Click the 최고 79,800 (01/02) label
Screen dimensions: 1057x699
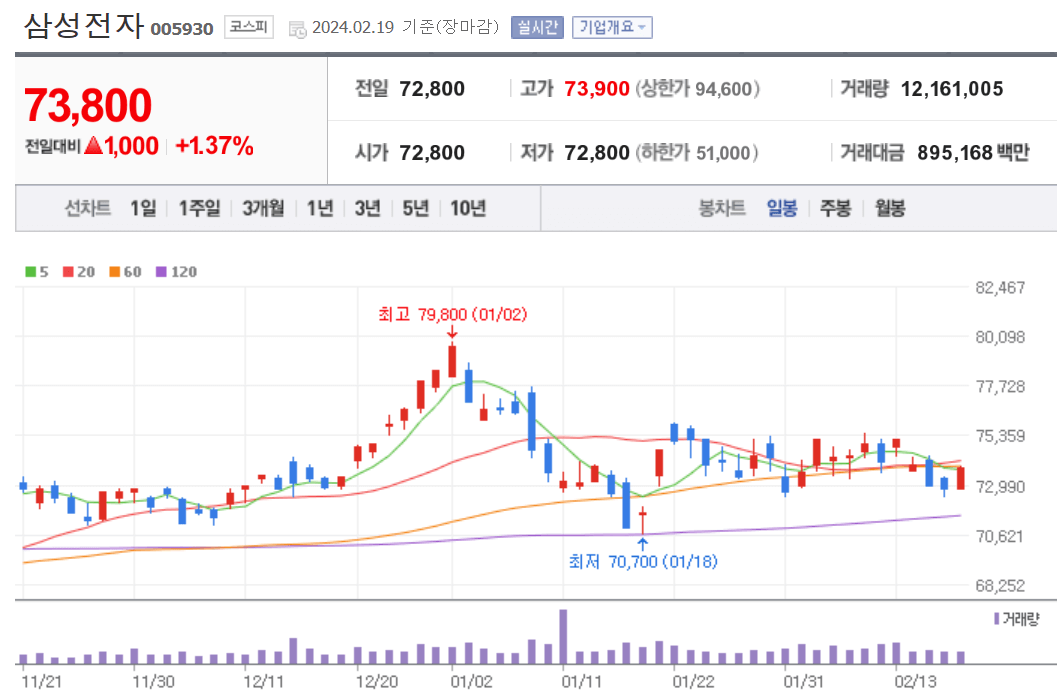(x=452, y=315)
